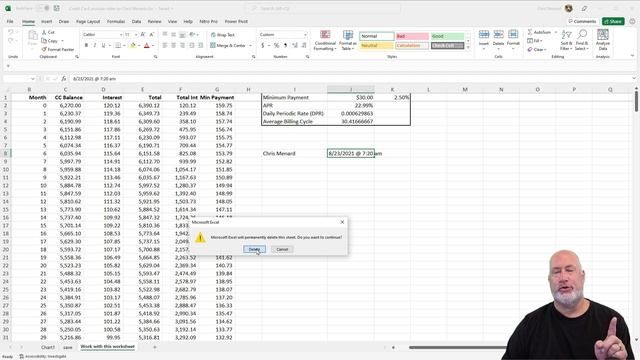Viewport: 640px width, 360px height.
Task: Switch to the Insert ribbon tab
Action: click(x=47, y=21)
